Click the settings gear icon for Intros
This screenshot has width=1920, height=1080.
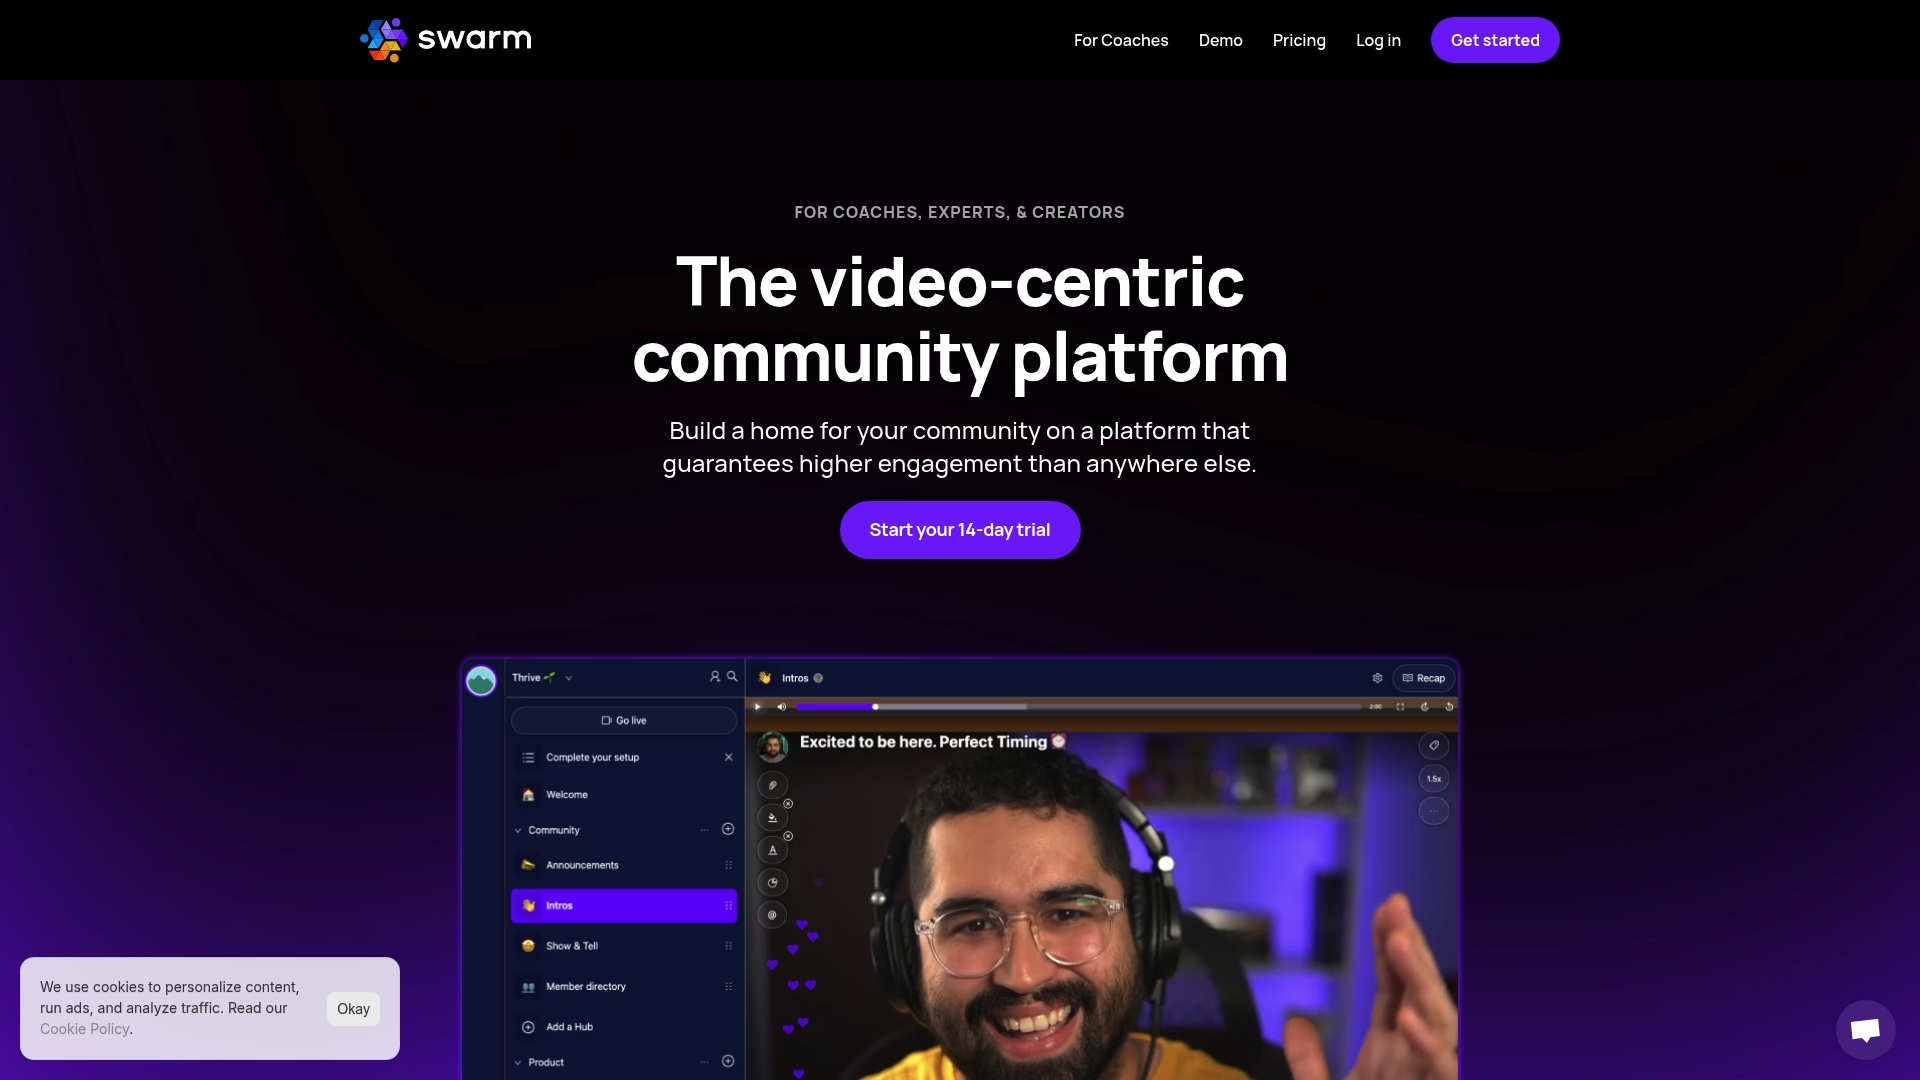pyautogui.click(x=1378, y=676)
